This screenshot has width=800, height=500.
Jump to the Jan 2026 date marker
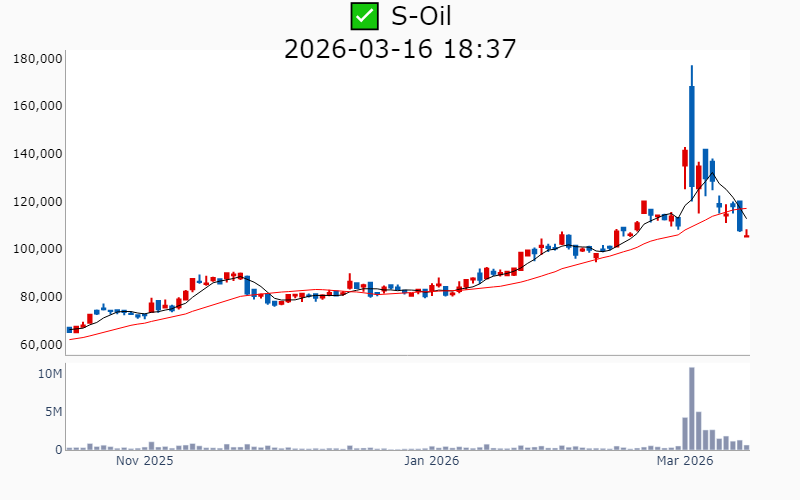tap(431, 462)
